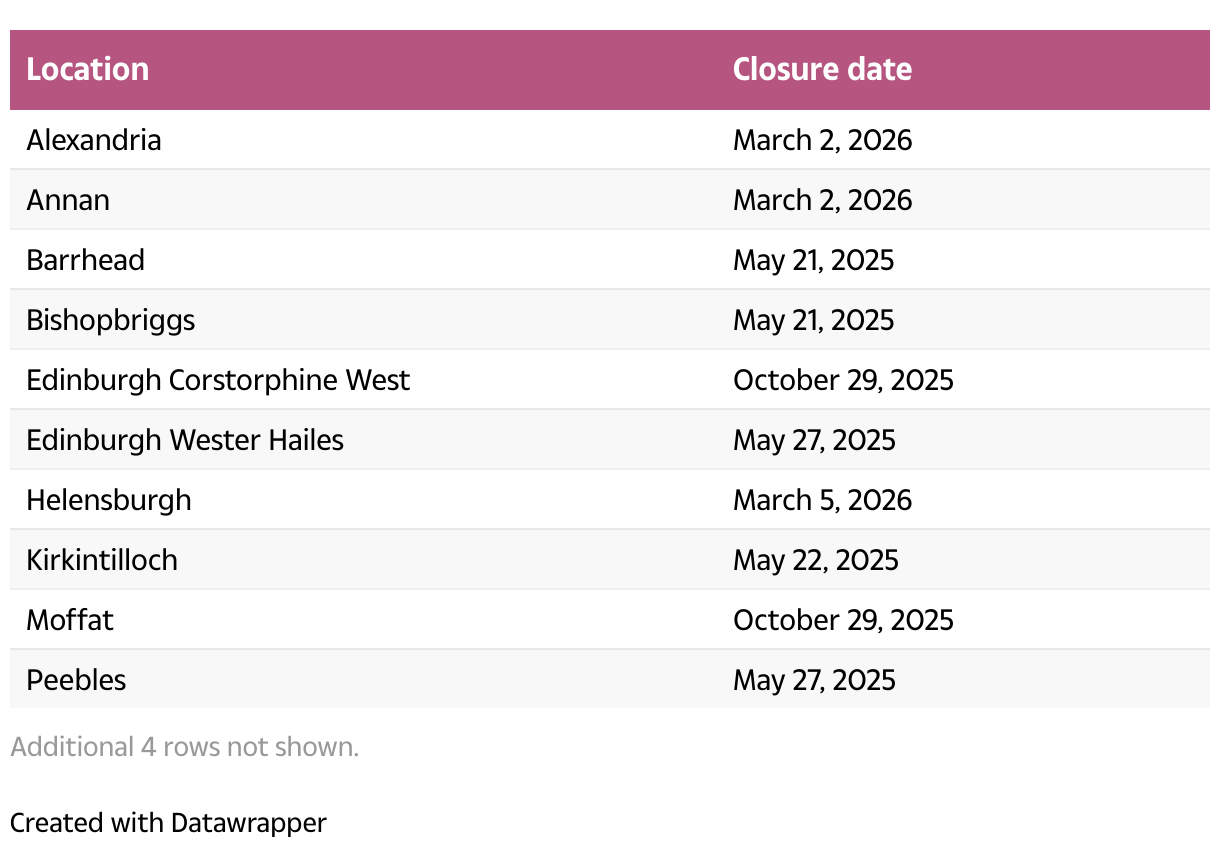Viewport: 1220px width, 850px height.
Task: Click Edinburgh Corstorphine West entry
Action: tap(218, 379)
